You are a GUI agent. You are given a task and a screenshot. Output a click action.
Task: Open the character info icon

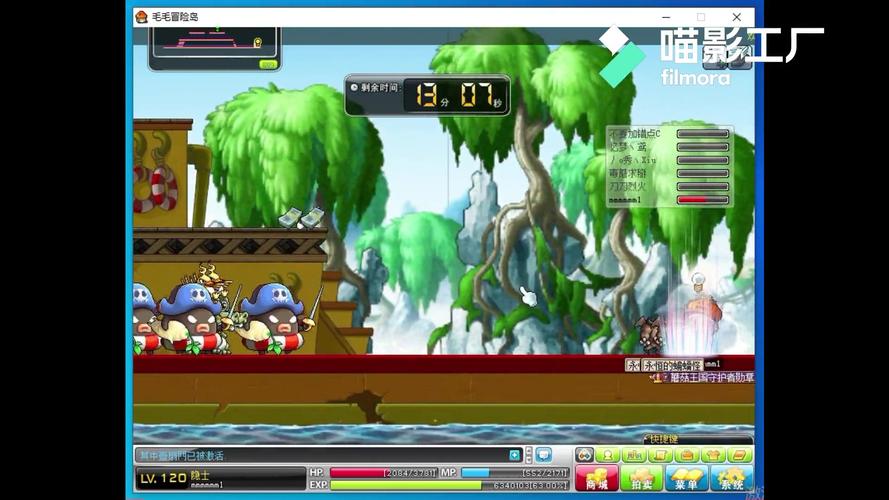(x=607, y=455)
